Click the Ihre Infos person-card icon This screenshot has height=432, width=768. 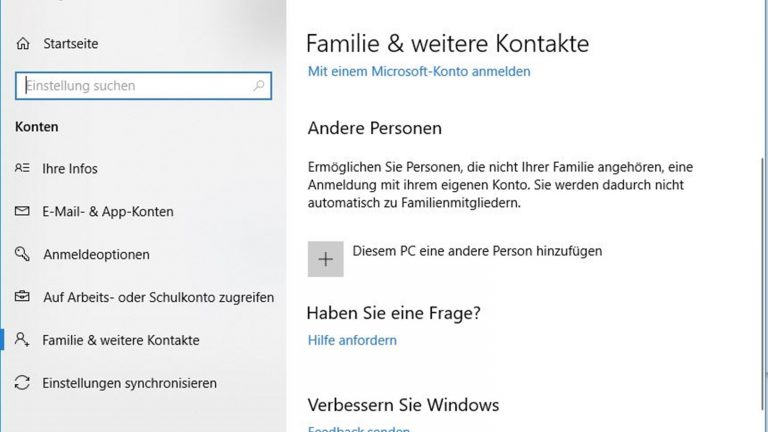pyautogui.click(x=23, y=169)
